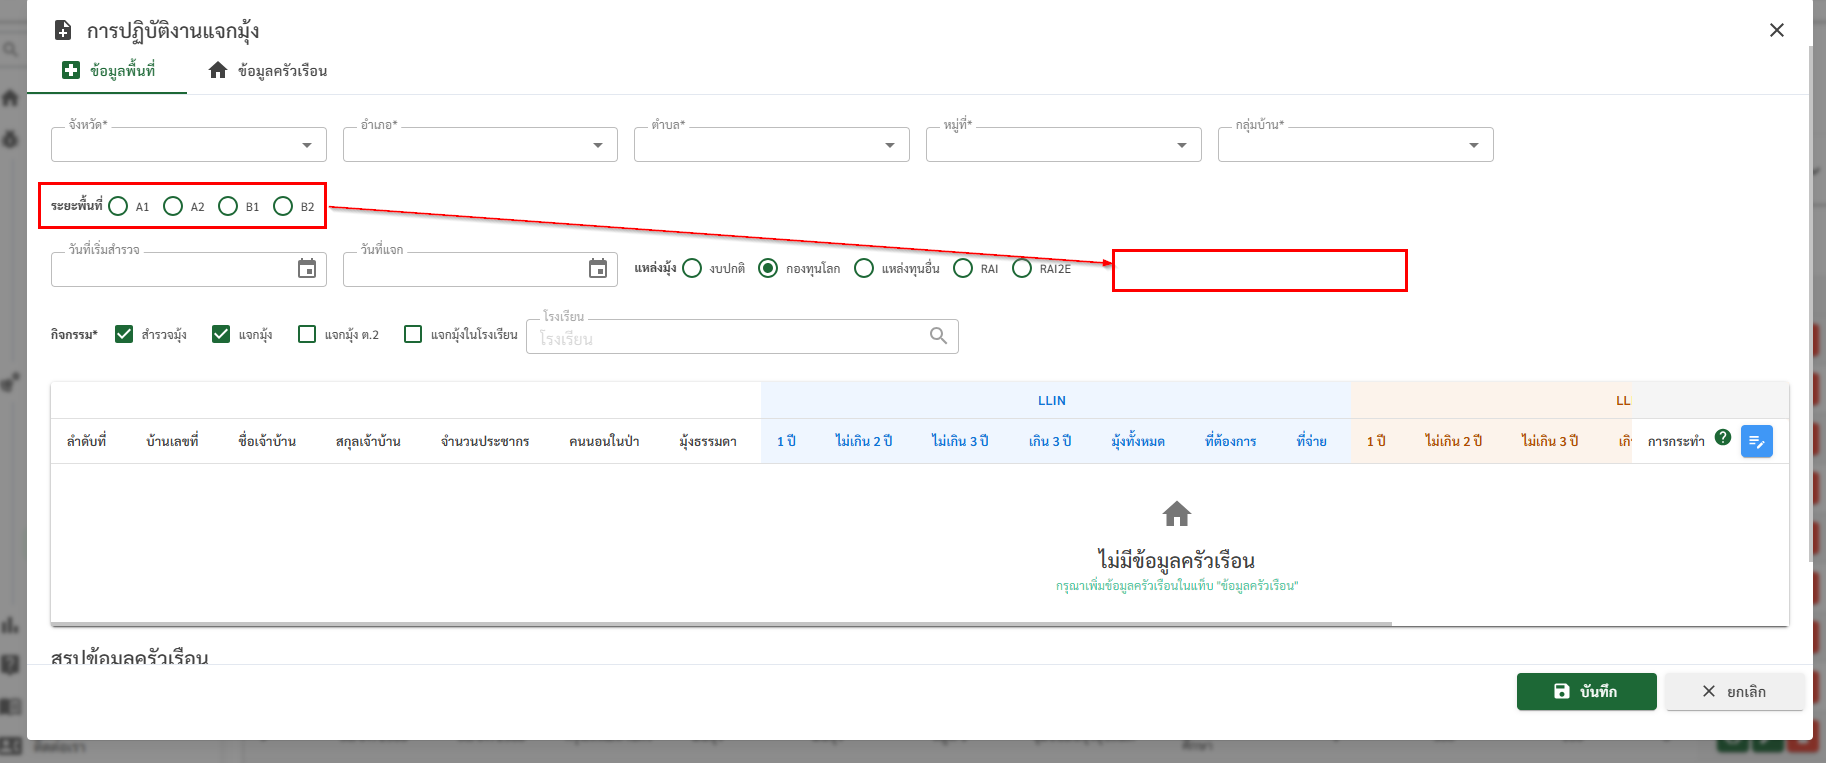Image resolution: width=1826 pixels, height=763 pixels.
Task: Click the table horizontal scrollbar
Action: coord(720,624)
